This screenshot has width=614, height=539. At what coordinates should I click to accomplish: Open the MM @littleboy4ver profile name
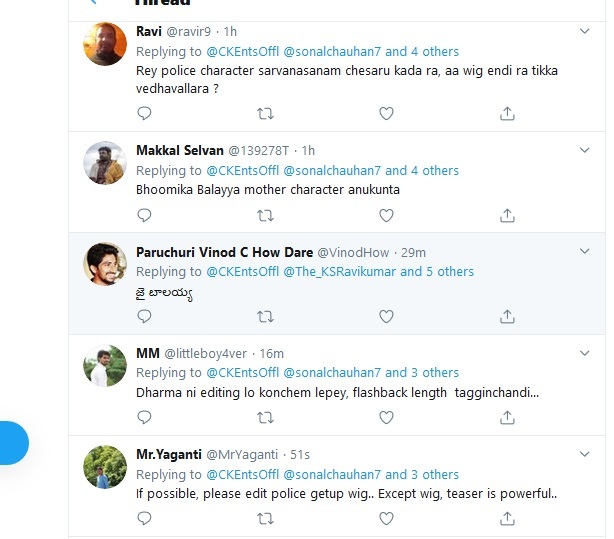[148, 353]
